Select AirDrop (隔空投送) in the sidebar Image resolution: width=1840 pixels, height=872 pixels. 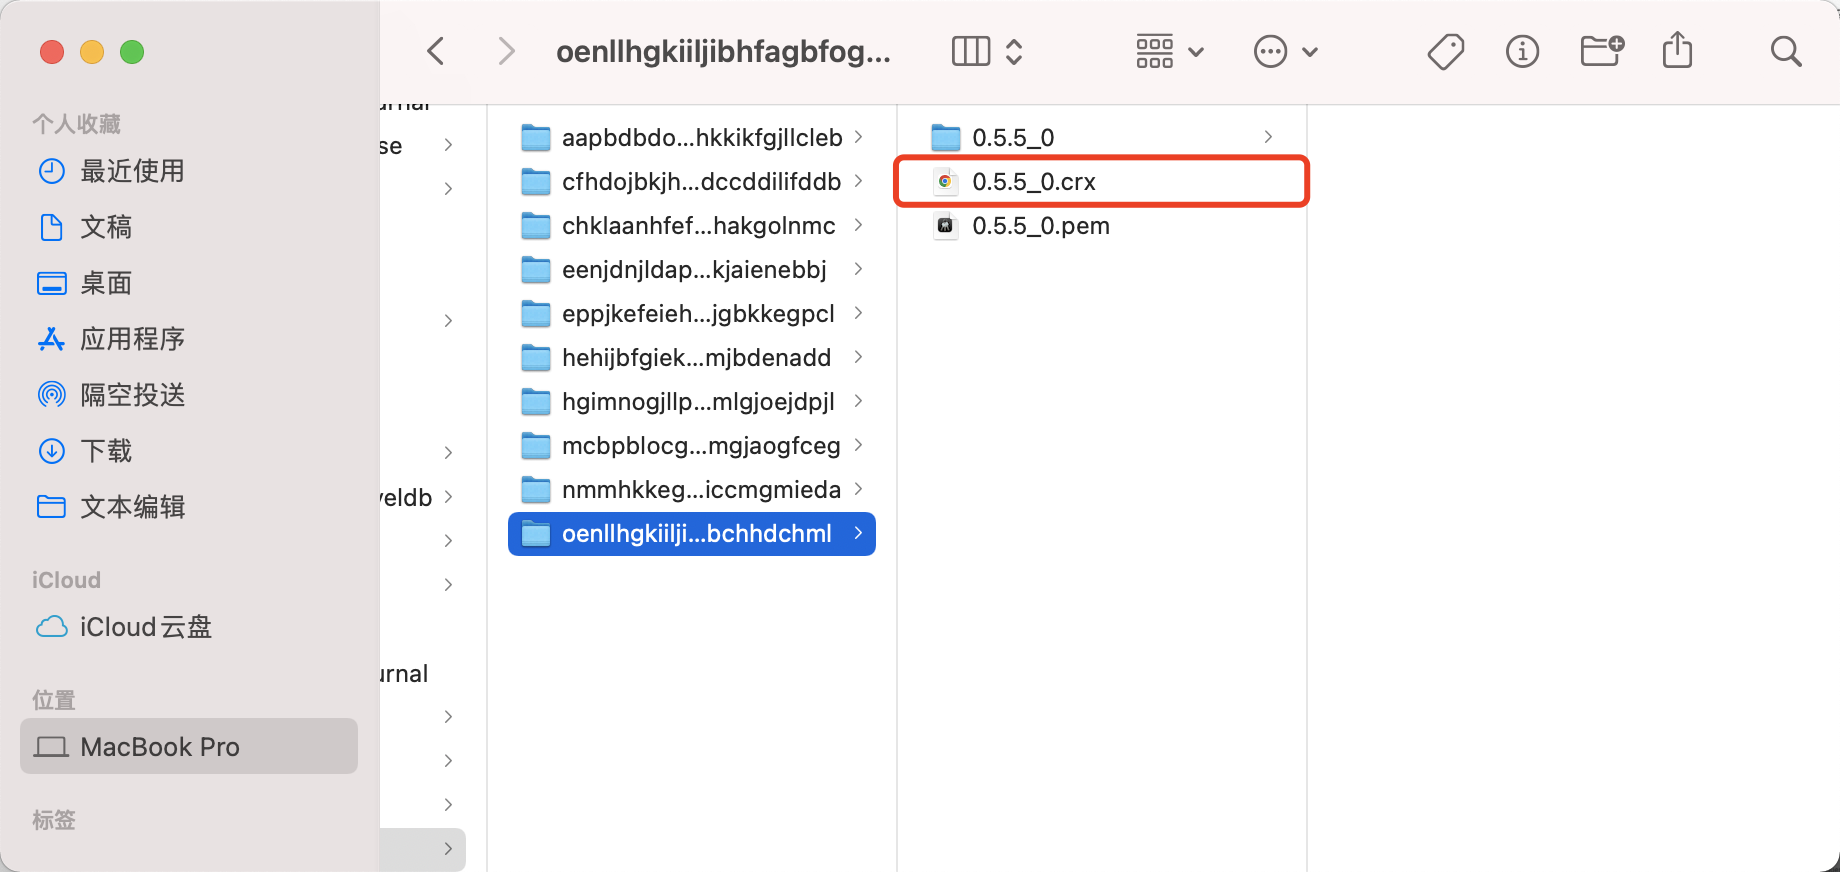132,395
